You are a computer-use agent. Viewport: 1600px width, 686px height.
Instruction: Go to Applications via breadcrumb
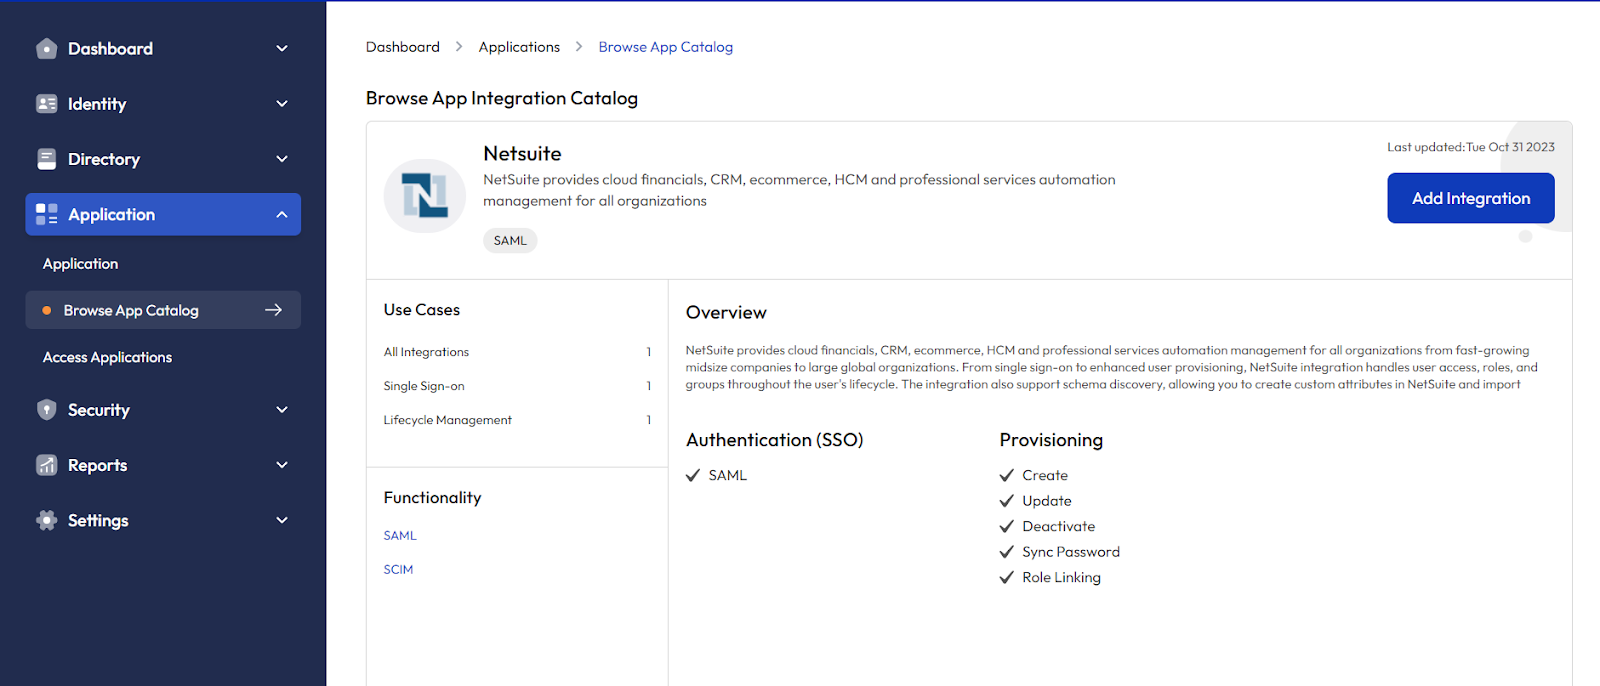(x=519, y=47)
